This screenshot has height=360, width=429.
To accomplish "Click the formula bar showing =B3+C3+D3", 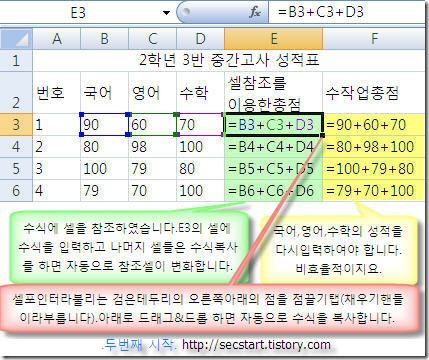I will coord(347,12).
